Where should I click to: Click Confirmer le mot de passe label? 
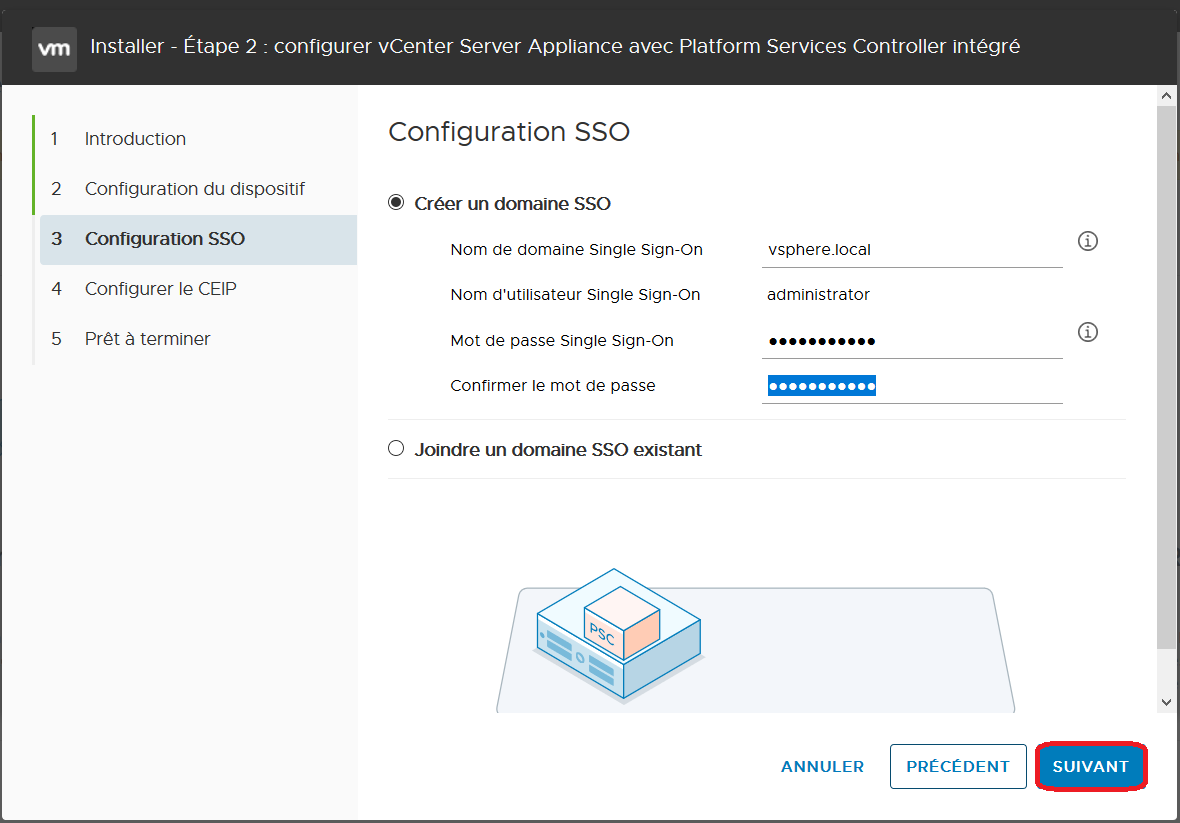552,386
